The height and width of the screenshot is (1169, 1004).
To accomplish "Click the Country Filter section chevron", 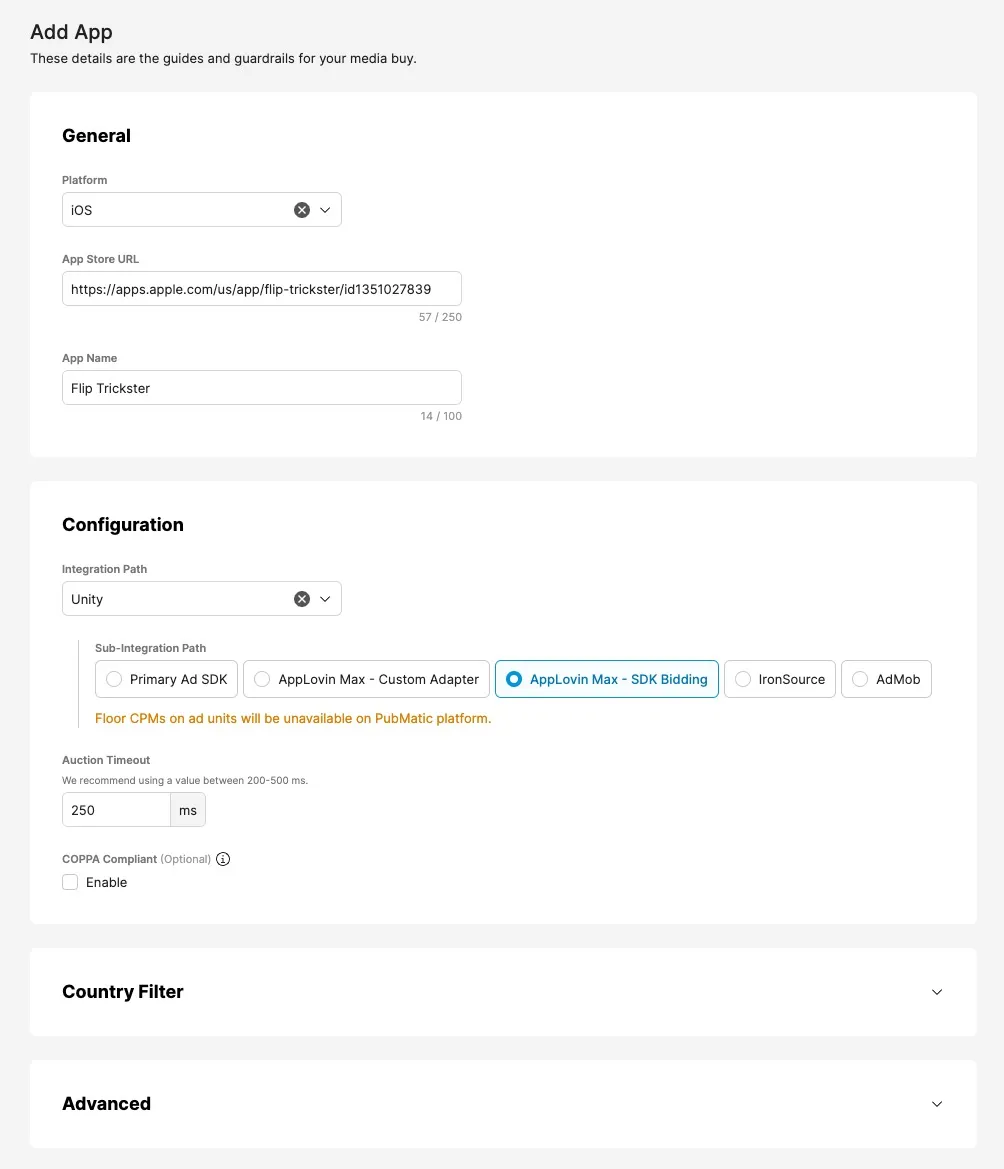I will tap(937, 991).
